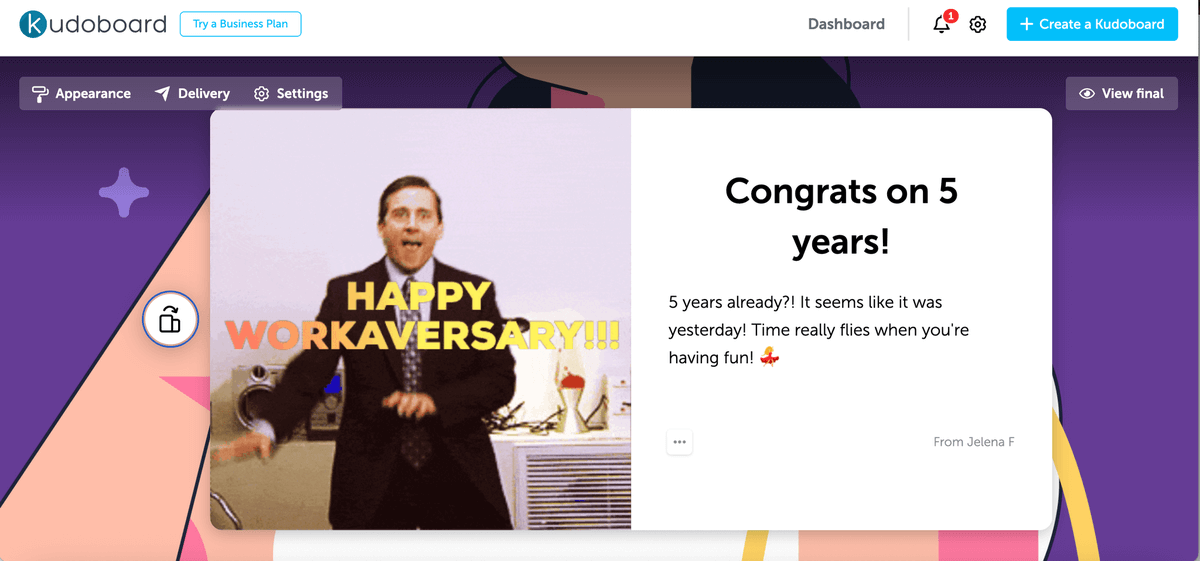Click the red notification badge

[950, 16]
